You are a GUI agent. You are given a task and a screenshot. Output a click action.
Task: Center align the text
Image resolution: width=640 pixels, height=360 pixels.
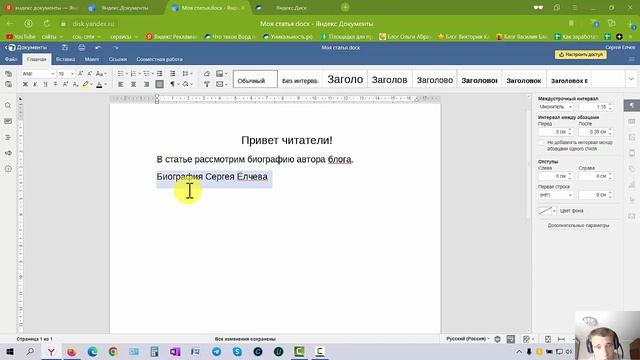tap(133, 84)
